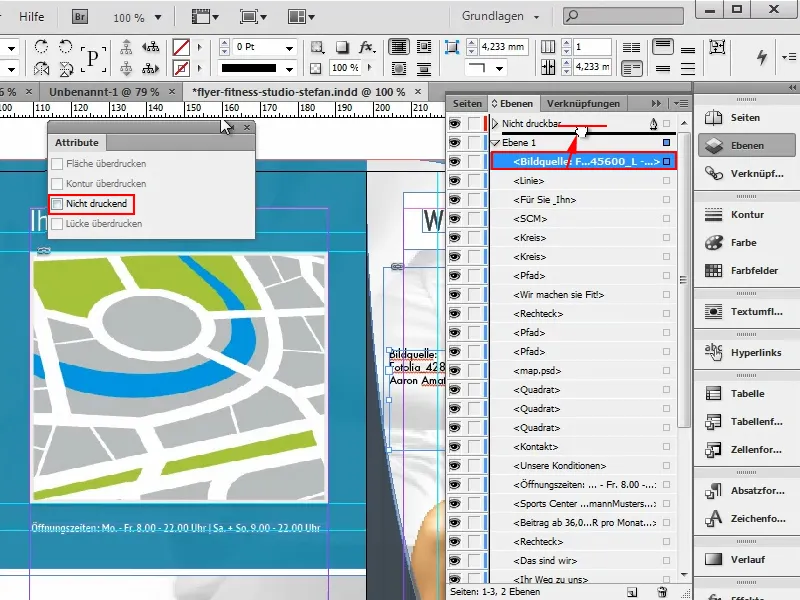The width and height of the screenshot is (800, 600).
Task: Open Adobe Bridge via the Br icon
Action: [80, 17]
